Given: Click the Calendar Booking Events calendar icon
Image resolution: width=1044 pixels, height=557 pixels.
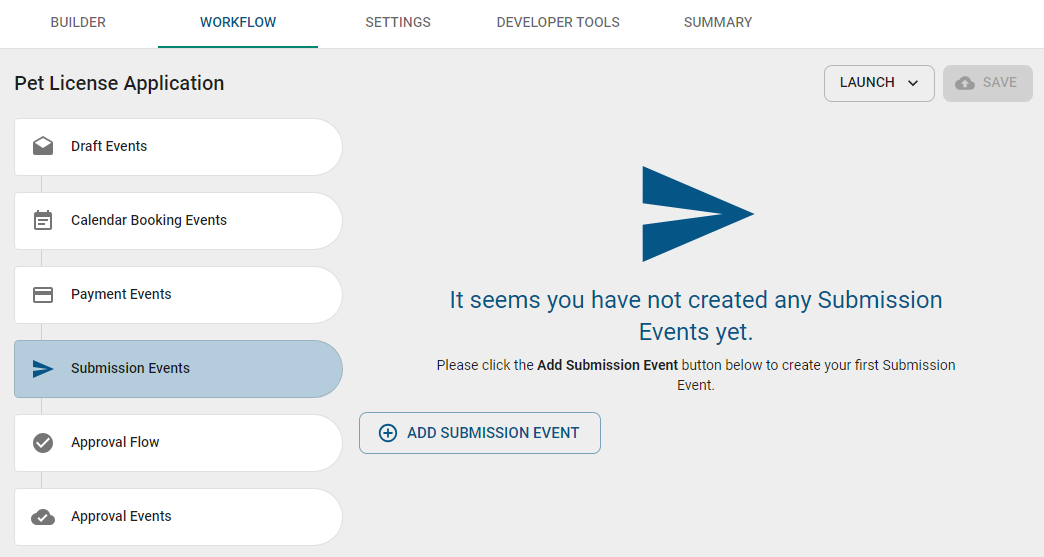Looking at the screenshot, I should tap(43, 220).
